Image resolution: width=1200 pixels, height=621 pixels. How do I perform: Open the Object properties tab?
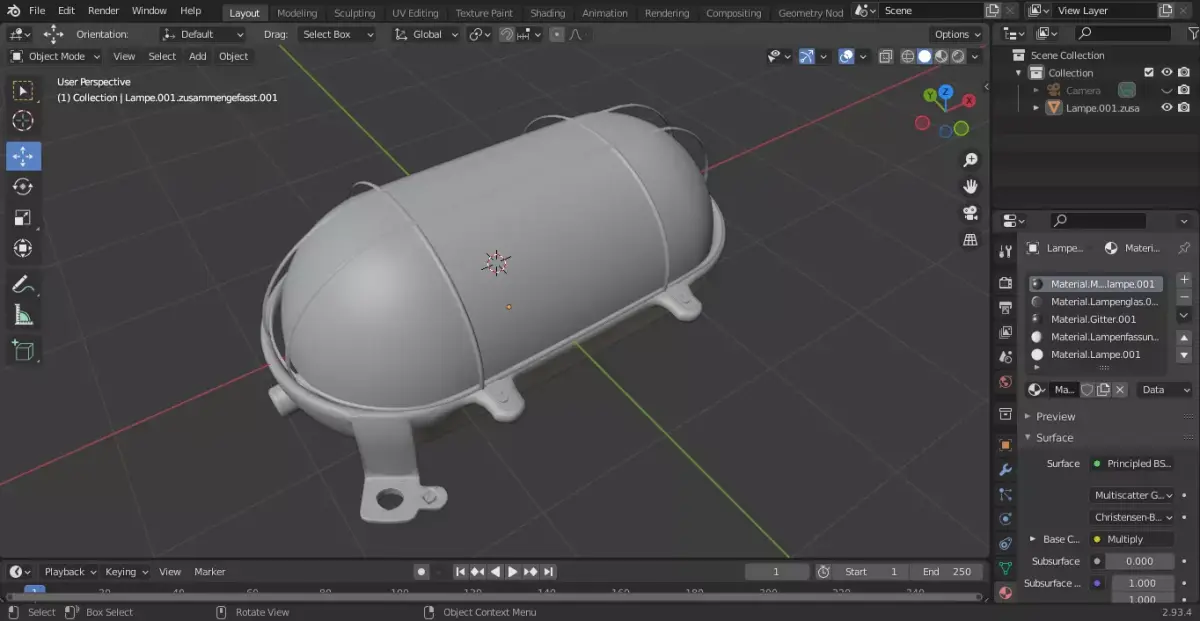(1006, 445)
